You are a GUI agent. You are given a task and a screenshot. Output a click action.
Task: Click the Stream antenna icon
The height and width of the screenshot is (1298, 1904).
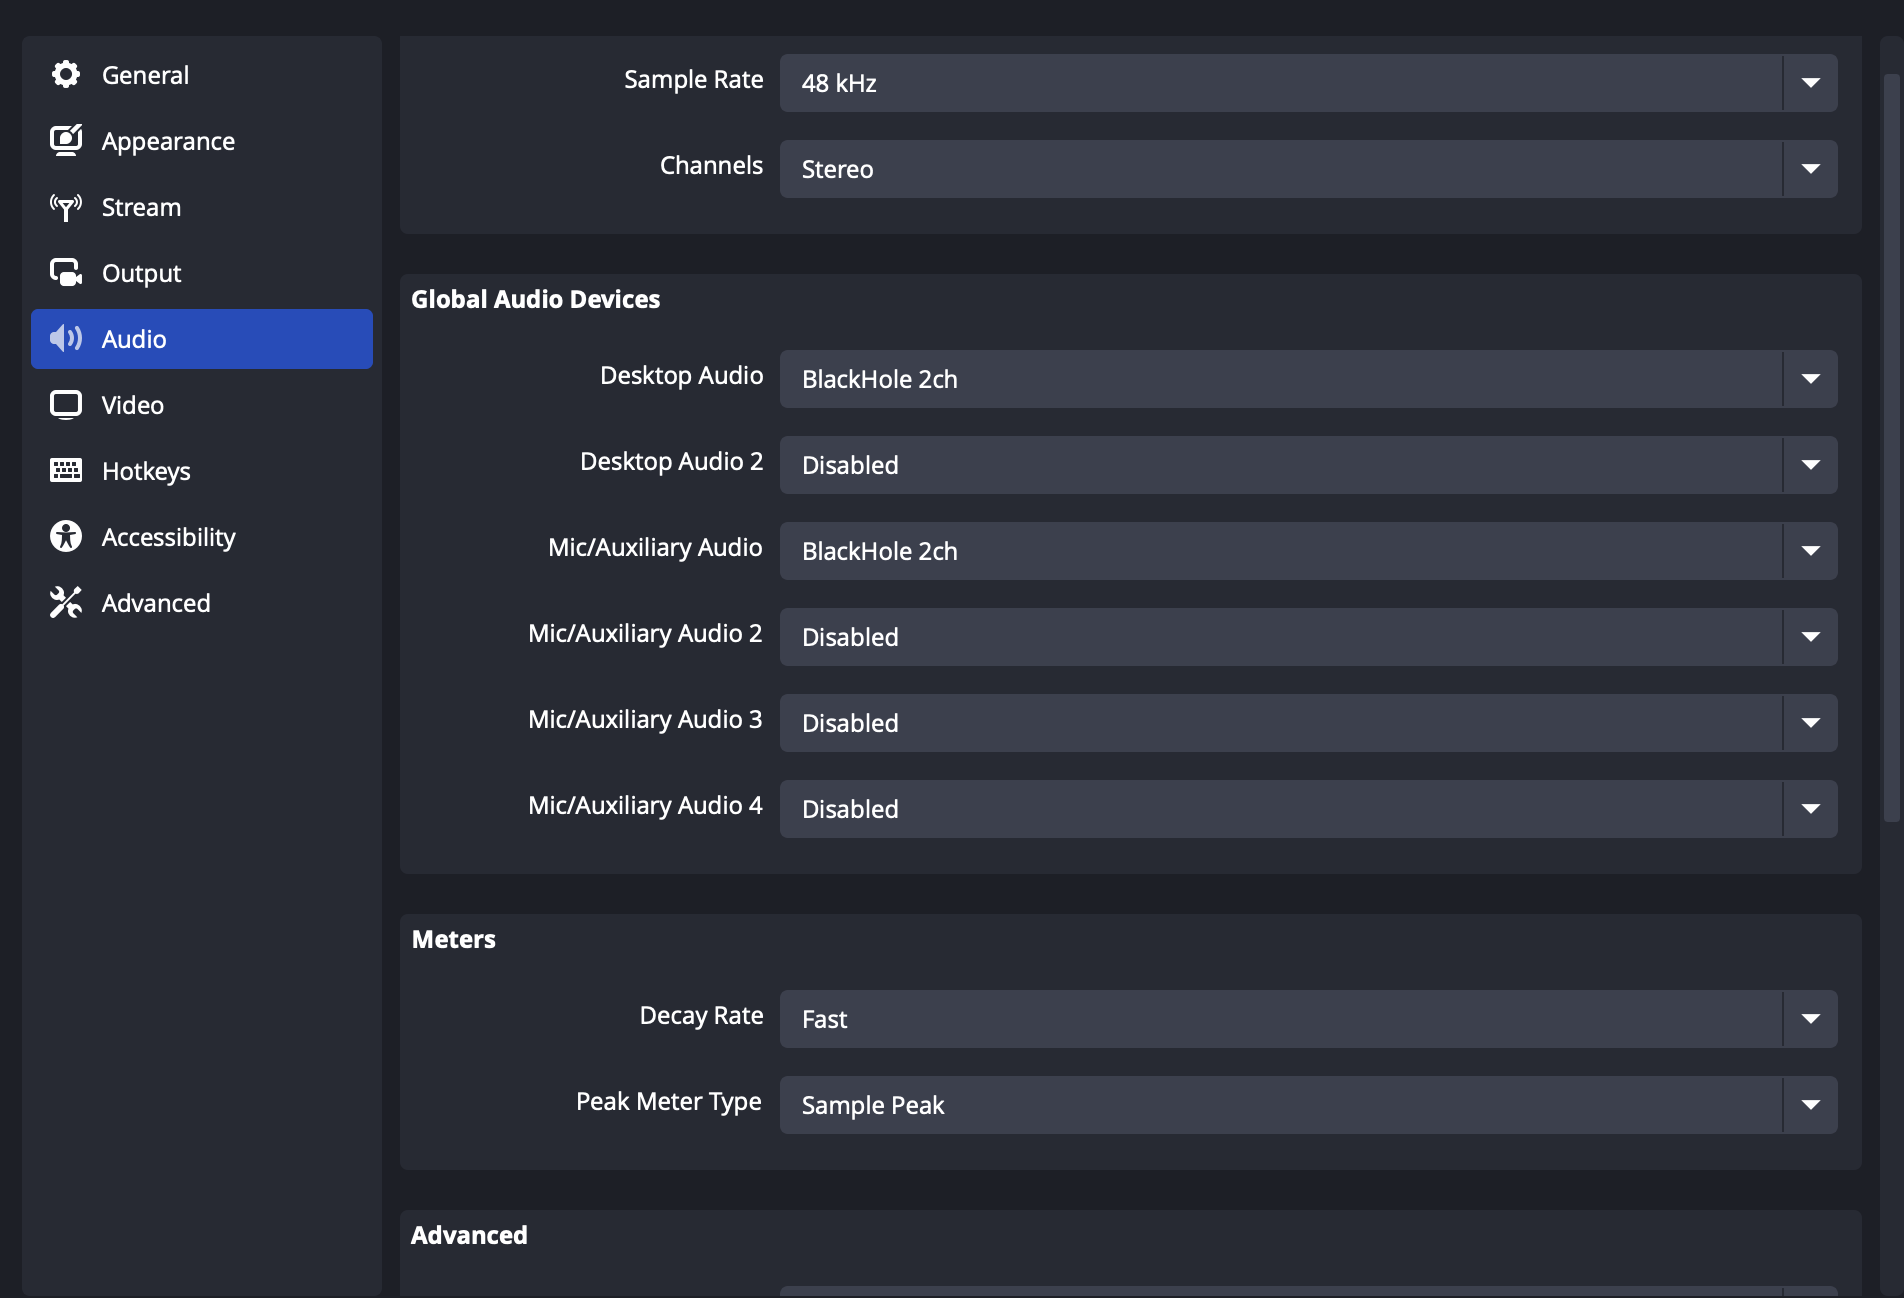(66, 207)
